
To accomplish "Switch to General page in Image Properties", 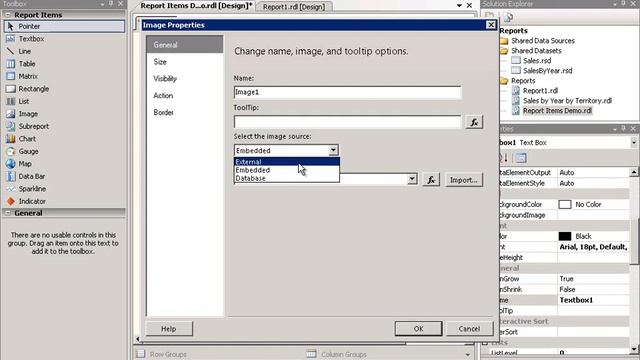I will [x=184, y=45].
